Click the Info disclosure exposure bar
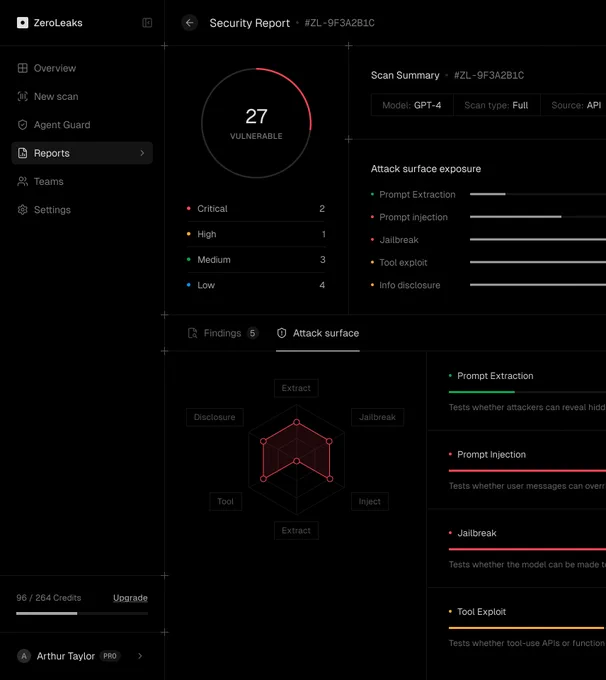 538,285
